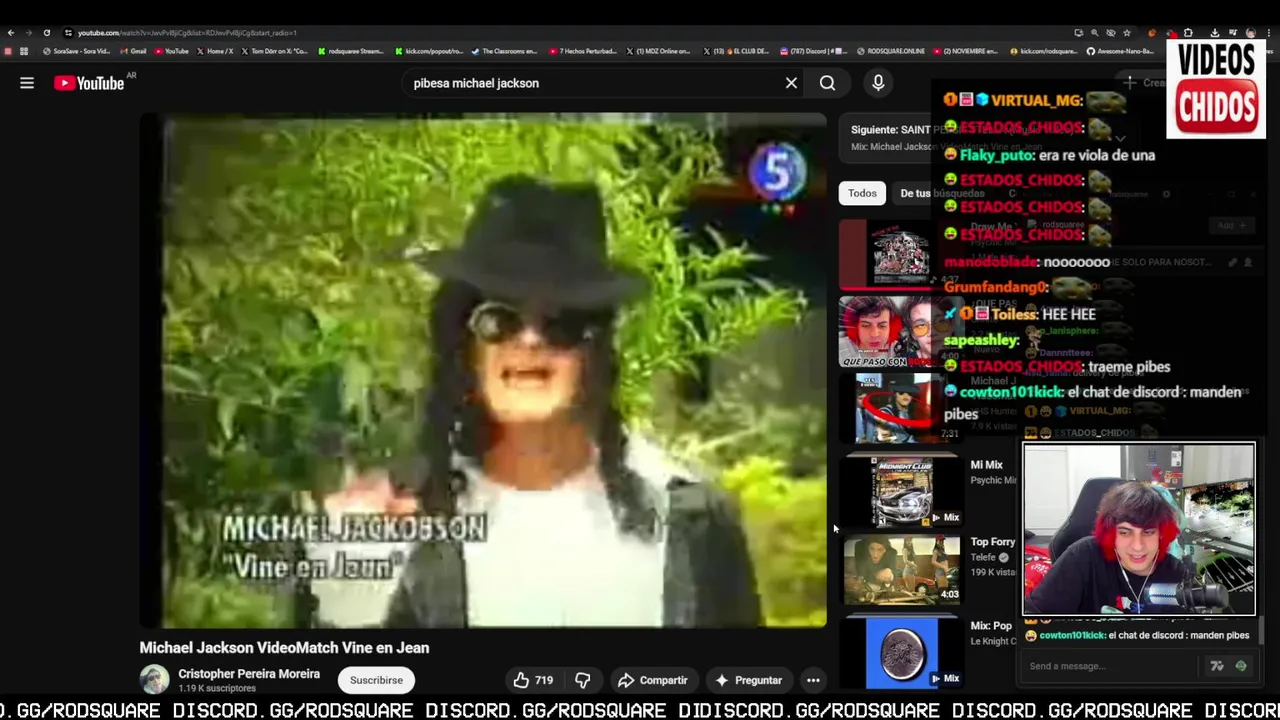This screenshot has width=1280, height=720.
Task: Open Cristopher Pereira Moreira channel name link
Action: click(x=249, y=674)
